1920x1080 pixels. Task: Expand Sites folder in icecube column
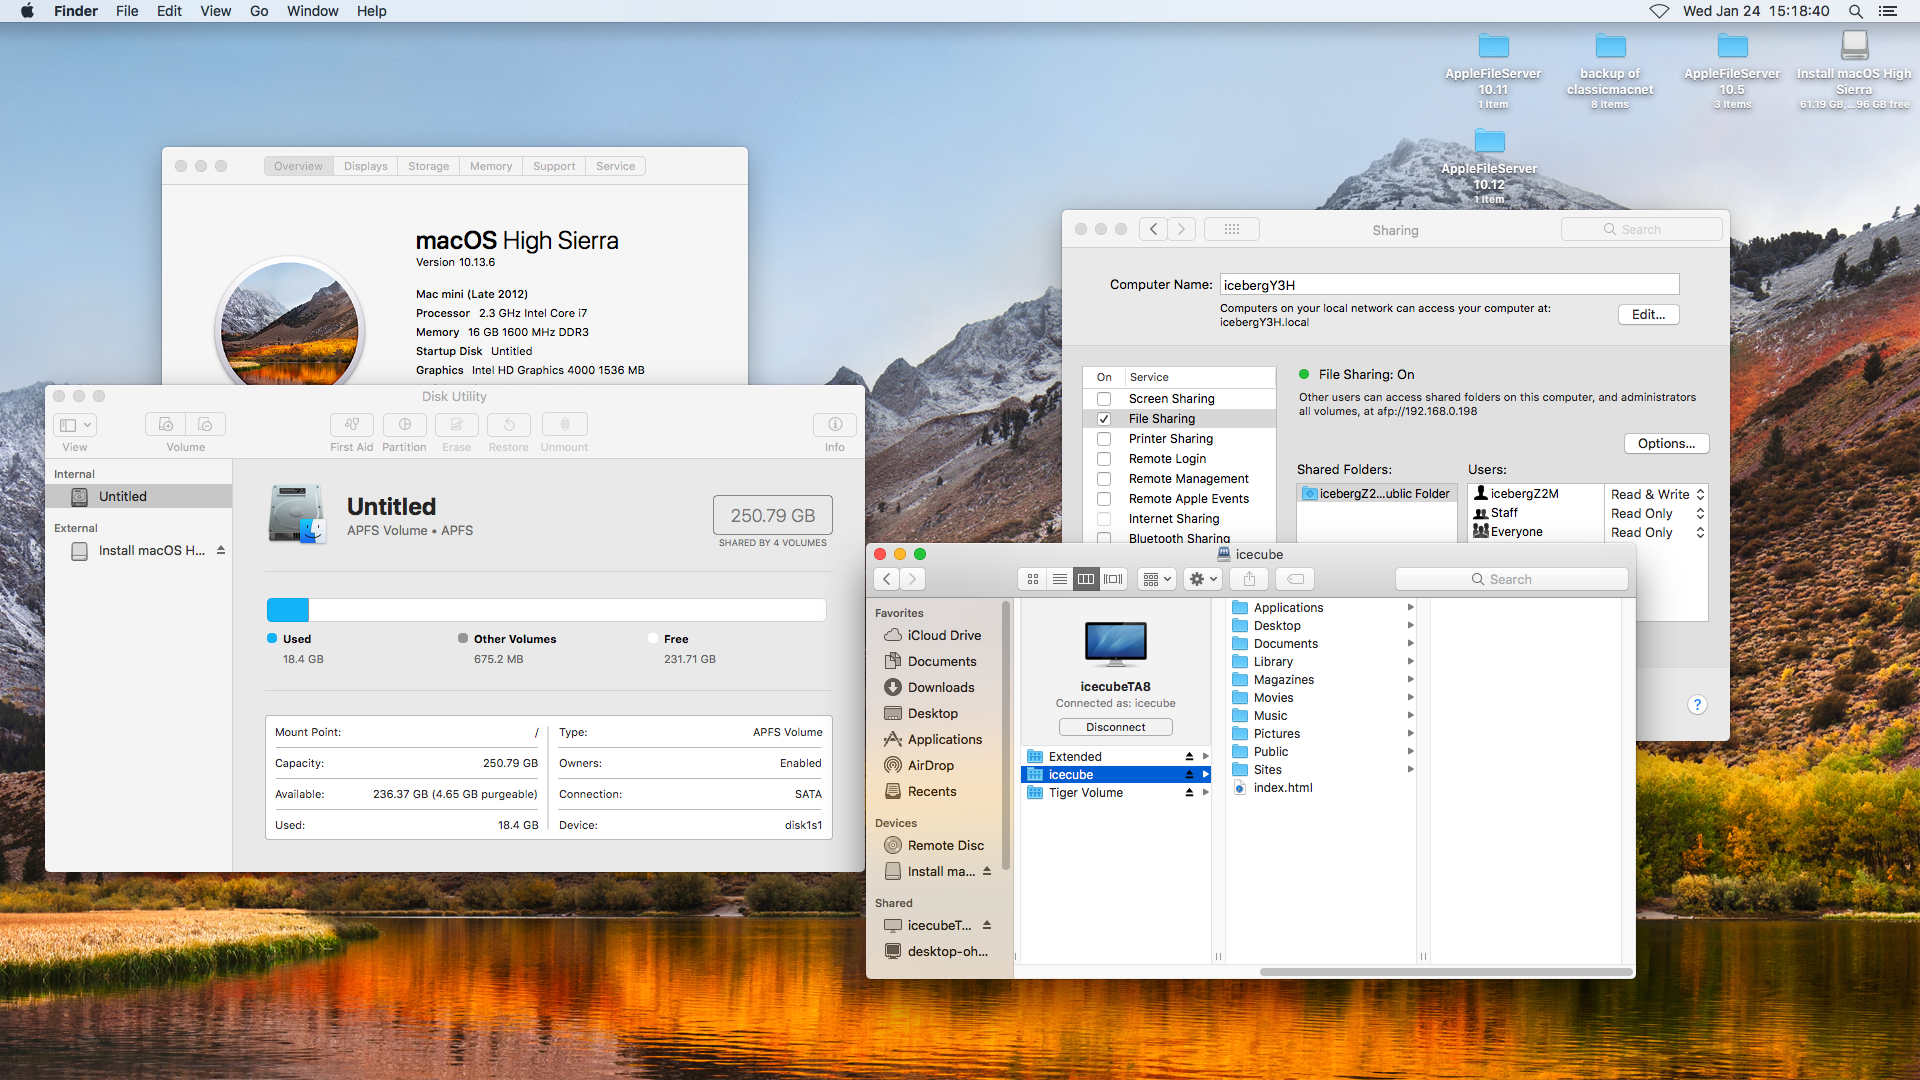coord(1410,770)
